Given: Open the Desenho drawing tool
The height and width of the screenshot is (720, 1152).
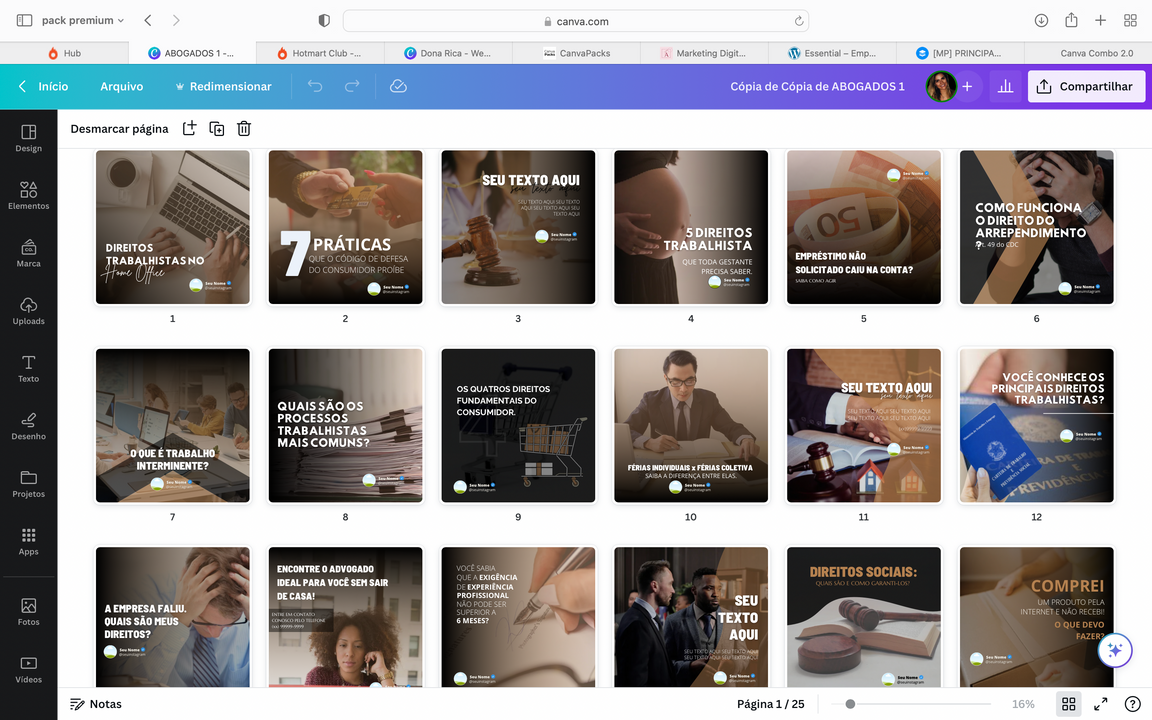Looking at the screenshot, I should click(28, 425).
